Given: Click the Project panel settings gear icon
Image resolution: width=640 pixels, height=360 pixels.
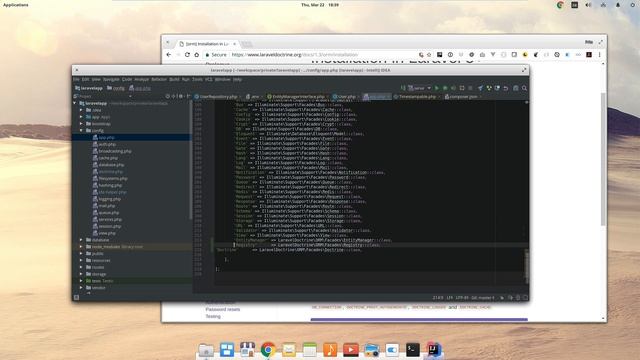Looking at the screenshot, I should (181, 96).
